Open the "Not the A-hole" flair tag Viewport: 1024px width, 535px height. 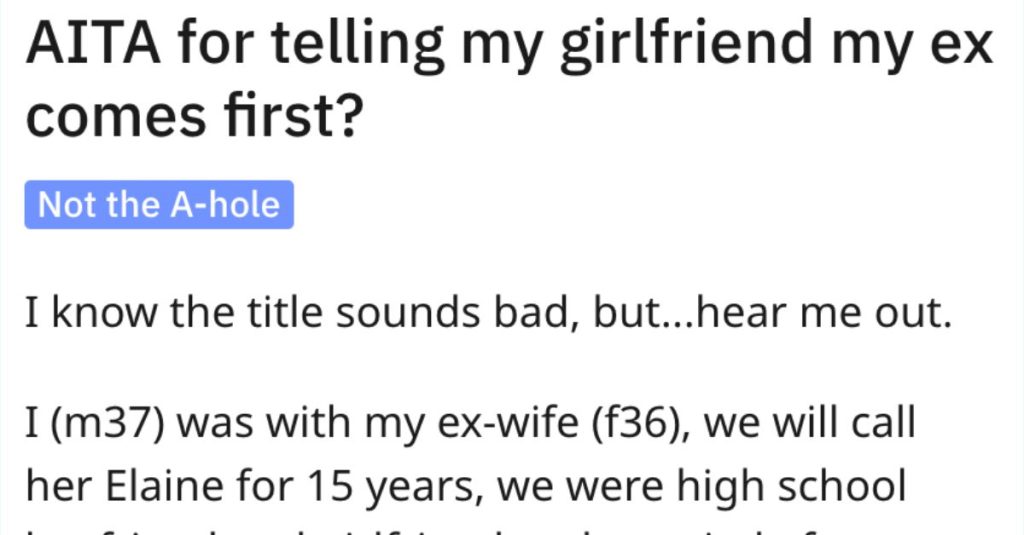pos(159,204)
